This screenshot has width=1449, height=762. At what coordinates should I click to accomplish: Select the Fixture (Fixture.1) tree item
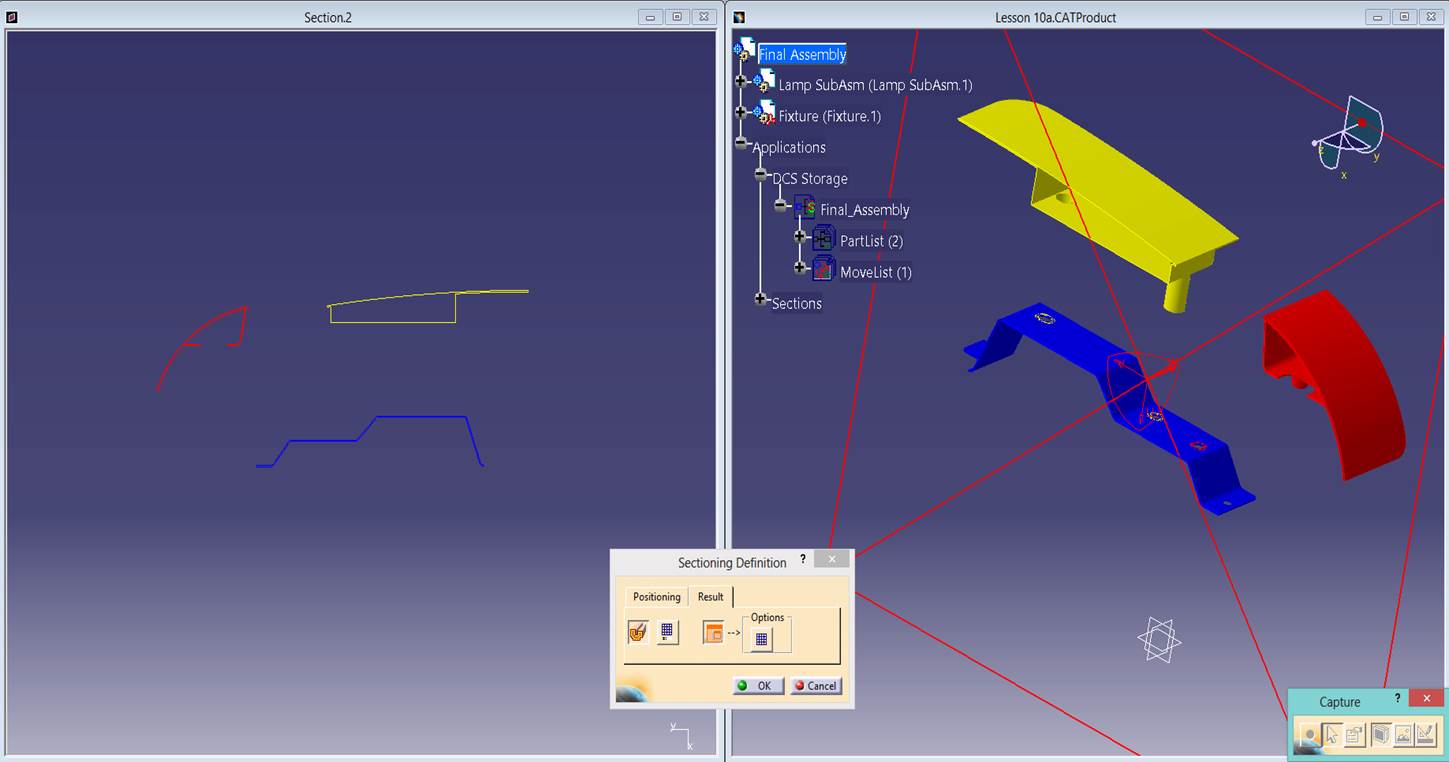(830, 116)
